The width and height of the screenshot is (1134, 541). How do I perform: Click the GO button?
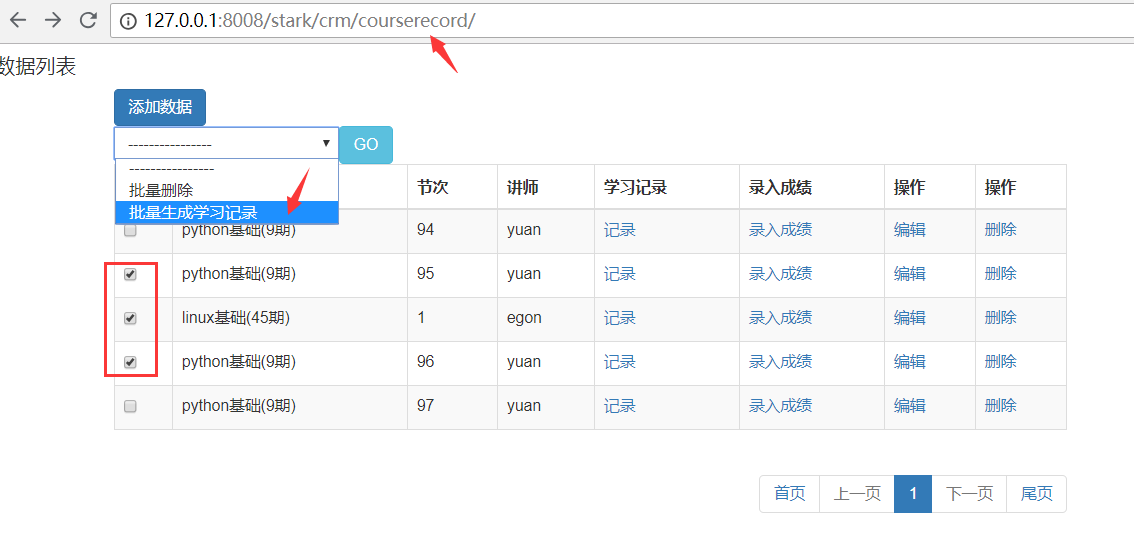[366, 144]
